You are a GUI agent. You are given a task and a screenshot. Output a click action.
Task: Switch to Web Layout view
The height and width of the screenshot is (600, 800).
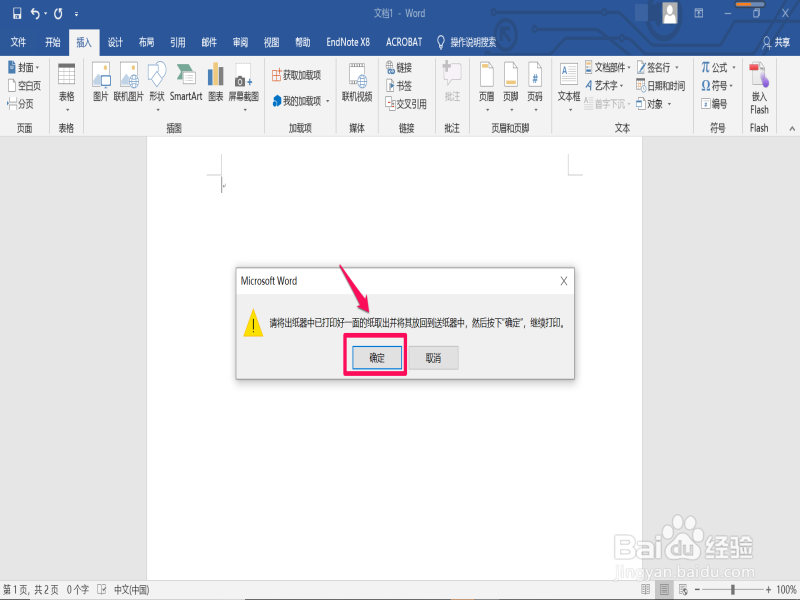click(683, 590)
